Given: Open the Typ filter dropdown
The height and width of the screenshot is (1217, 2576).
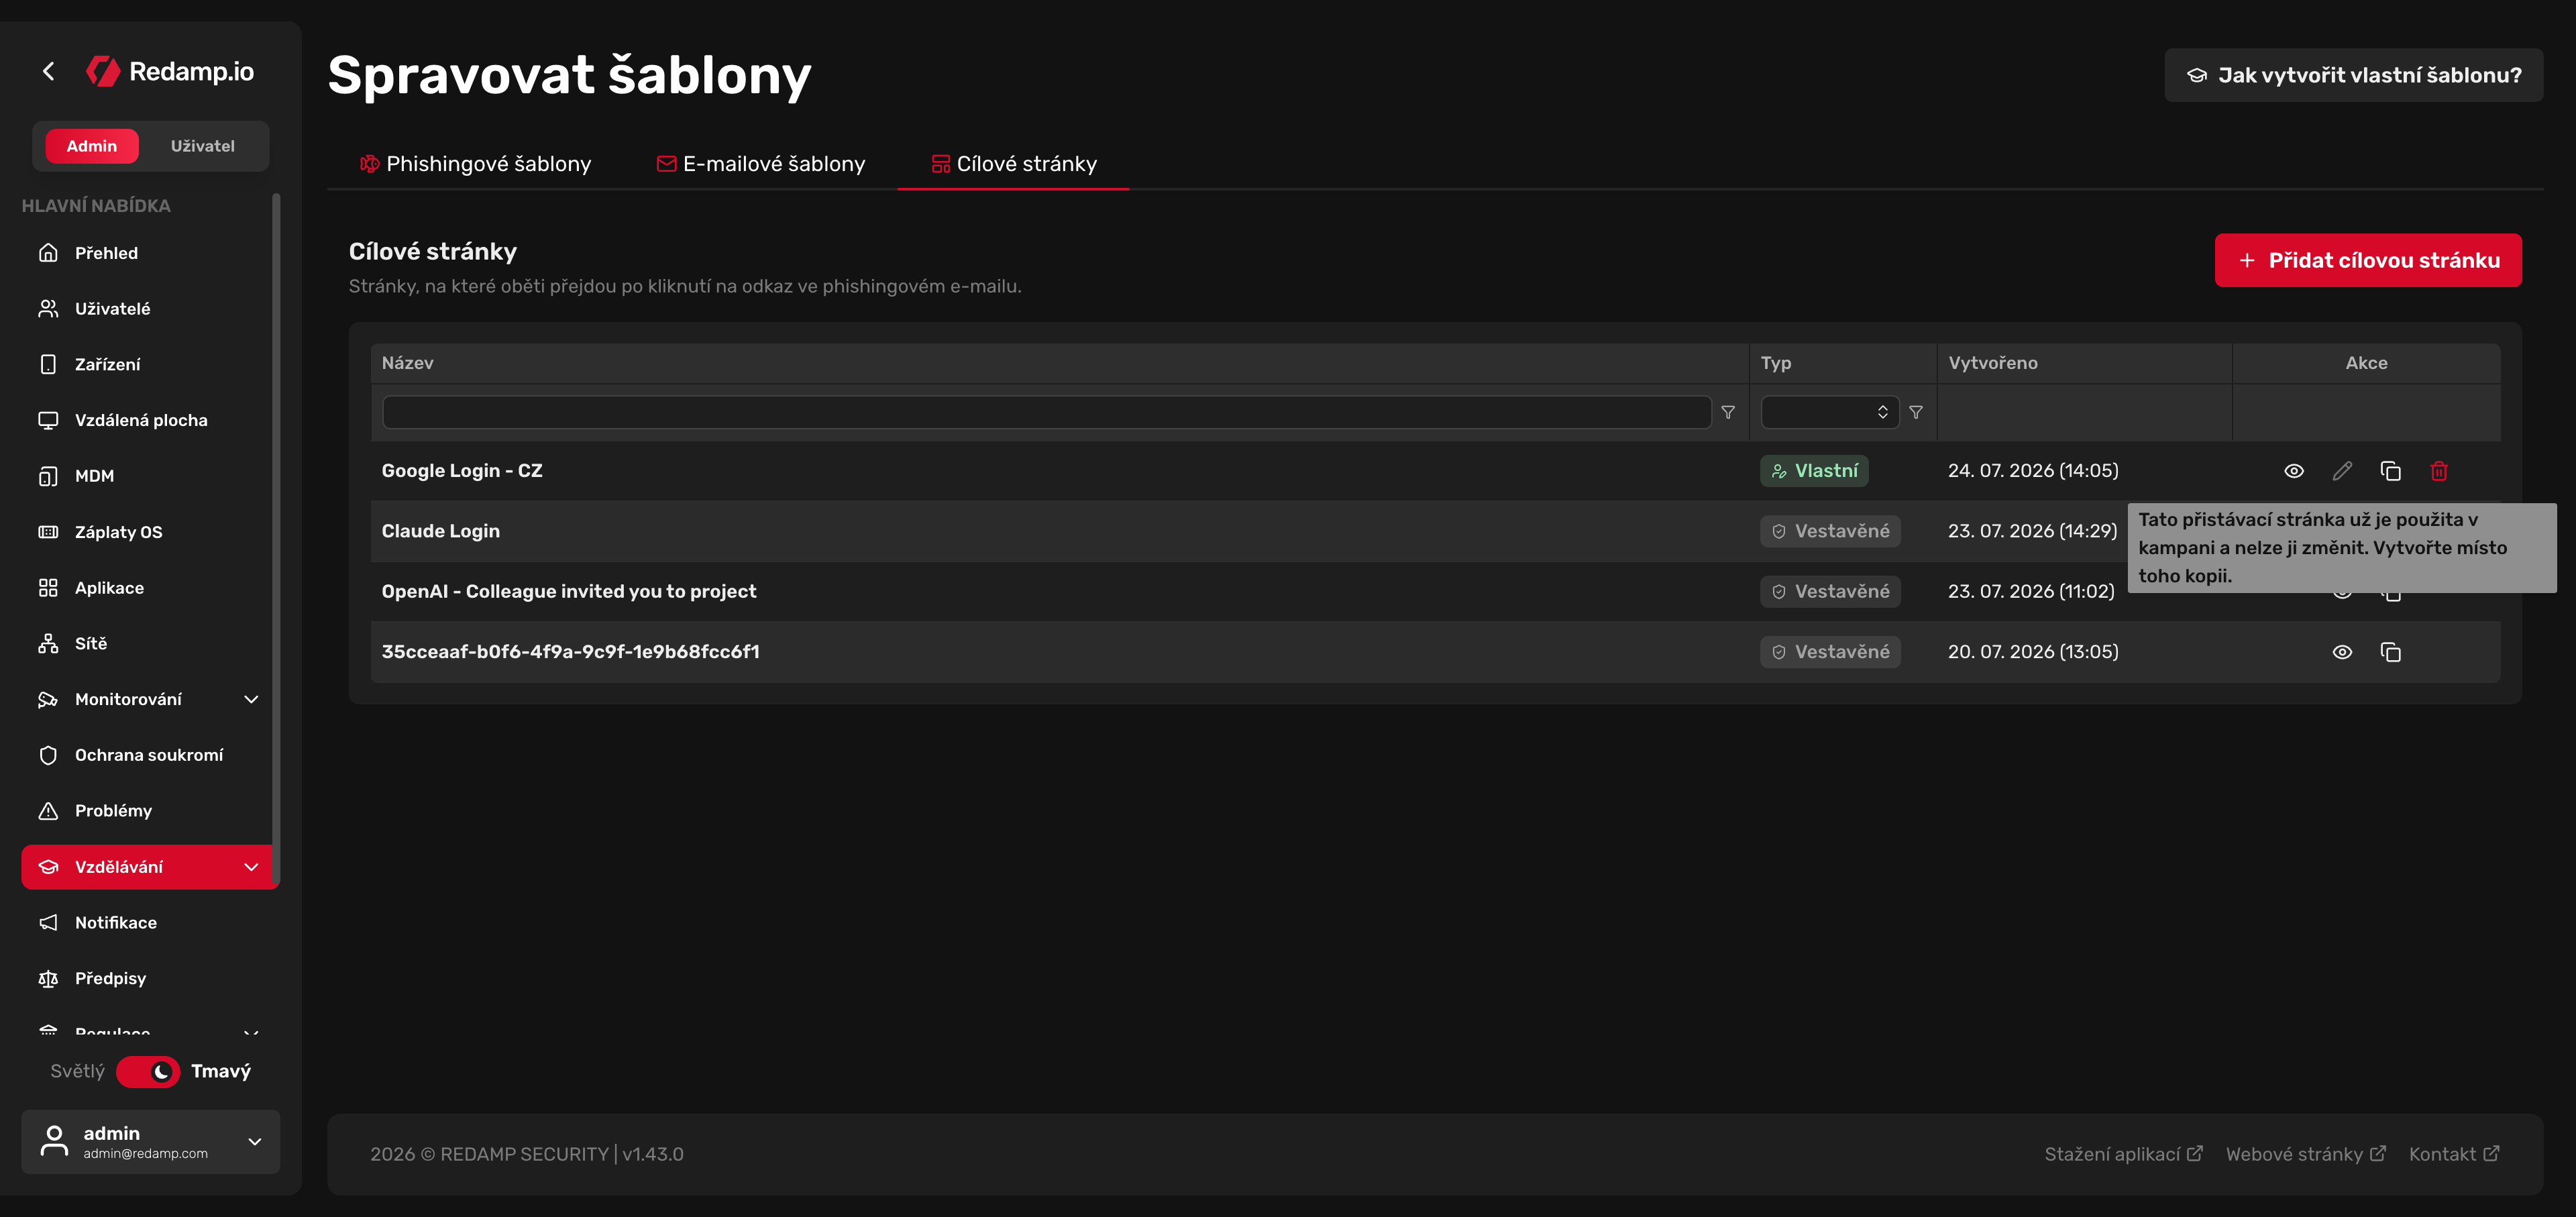Looking at the screenshot, I should (x=1830, y=412).
